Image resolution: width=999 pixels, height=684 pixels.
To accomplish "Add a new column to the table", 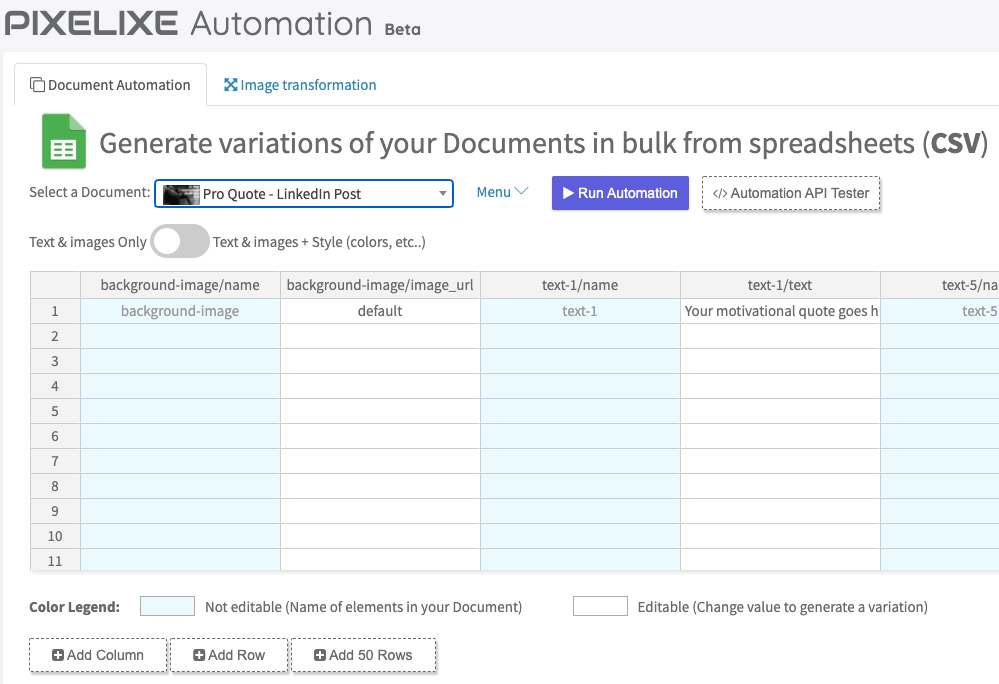I will tap(98, 655).
